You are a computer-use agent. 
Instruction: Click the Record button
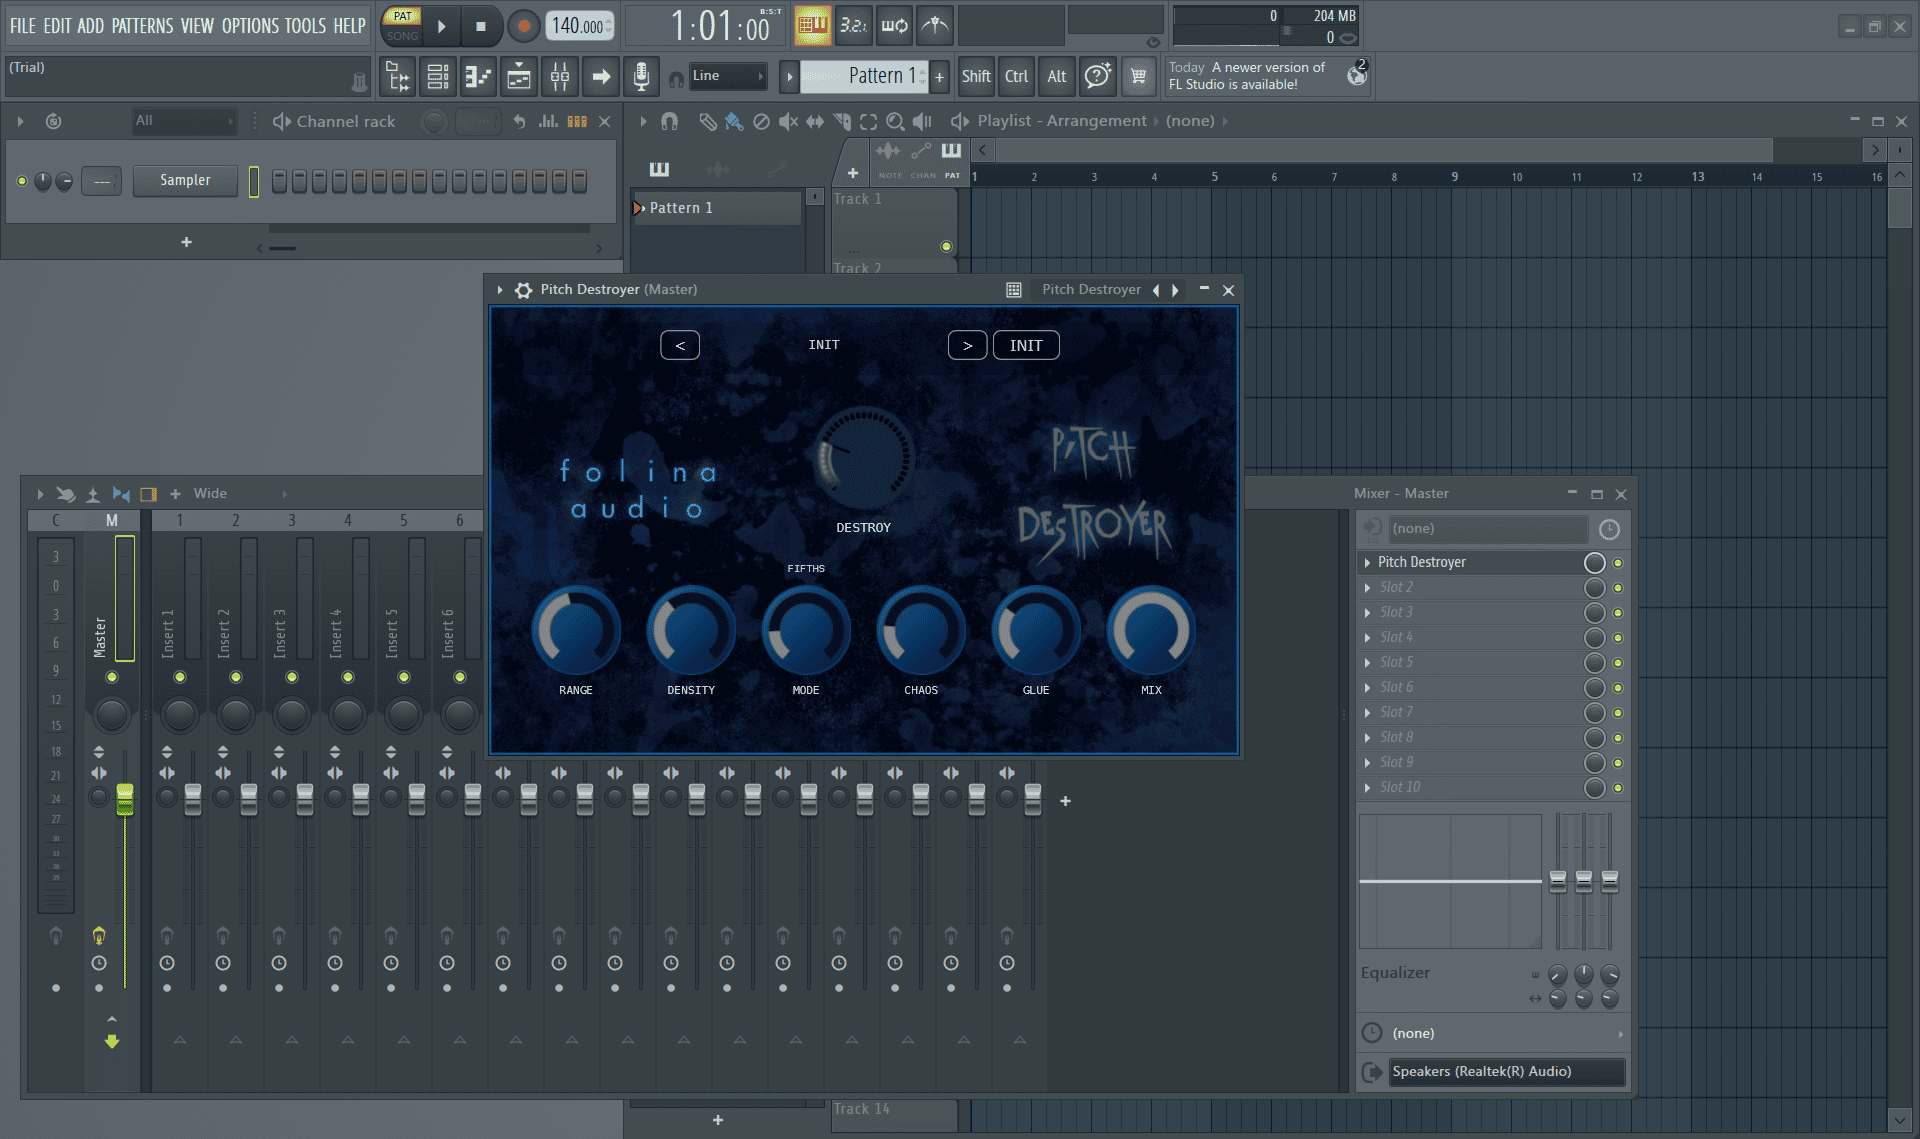[x=523, y=26]
